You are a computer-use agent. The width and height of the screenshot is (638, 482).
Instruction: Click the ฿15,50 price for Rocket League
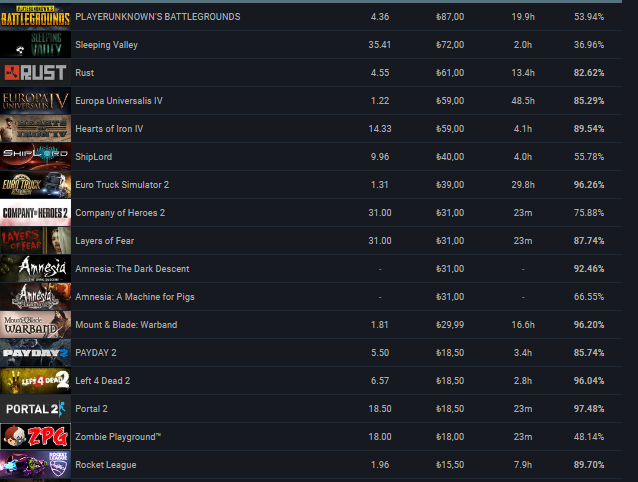(x=450, y=465)
